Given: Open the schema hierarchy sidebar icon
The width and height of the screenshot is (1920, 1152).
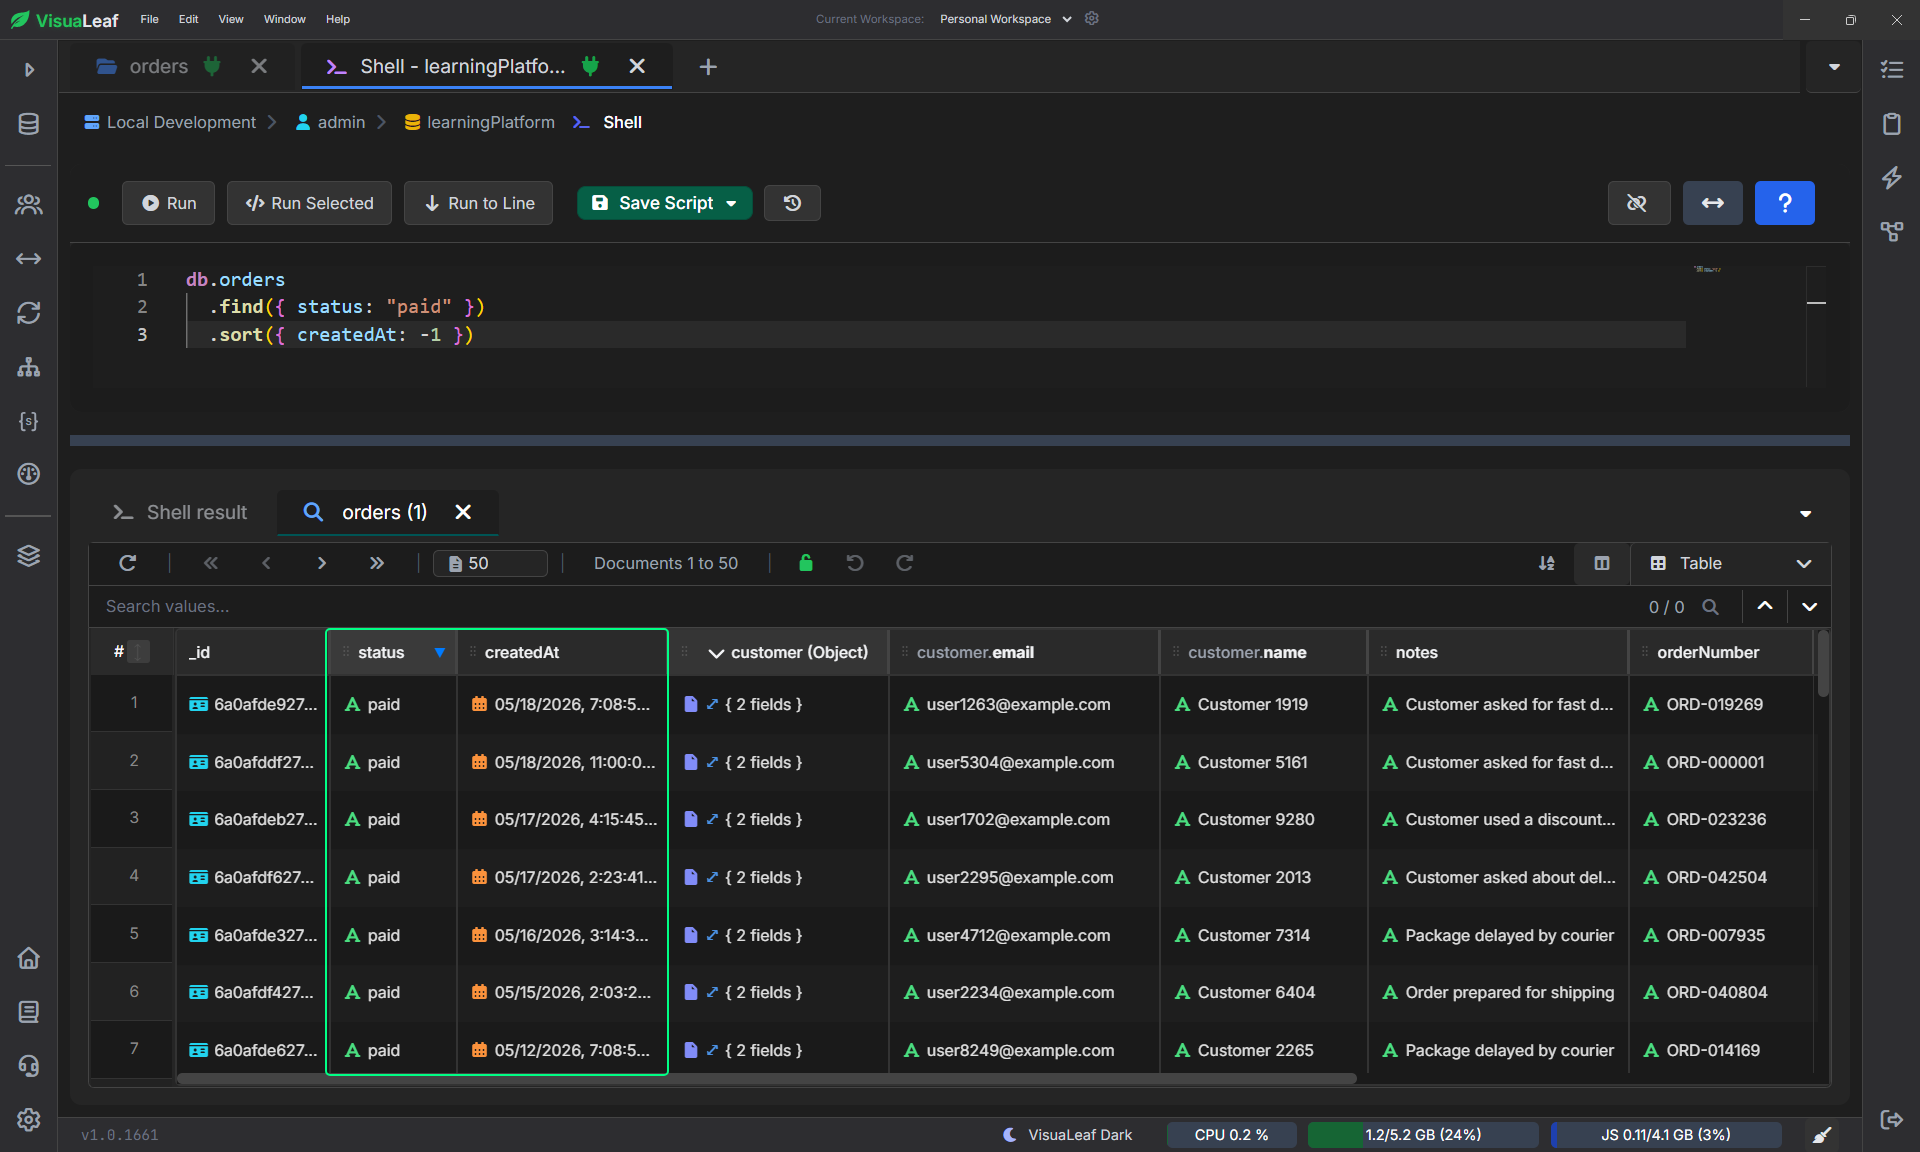Looking at the screenshot, I should tap(29, 367).
